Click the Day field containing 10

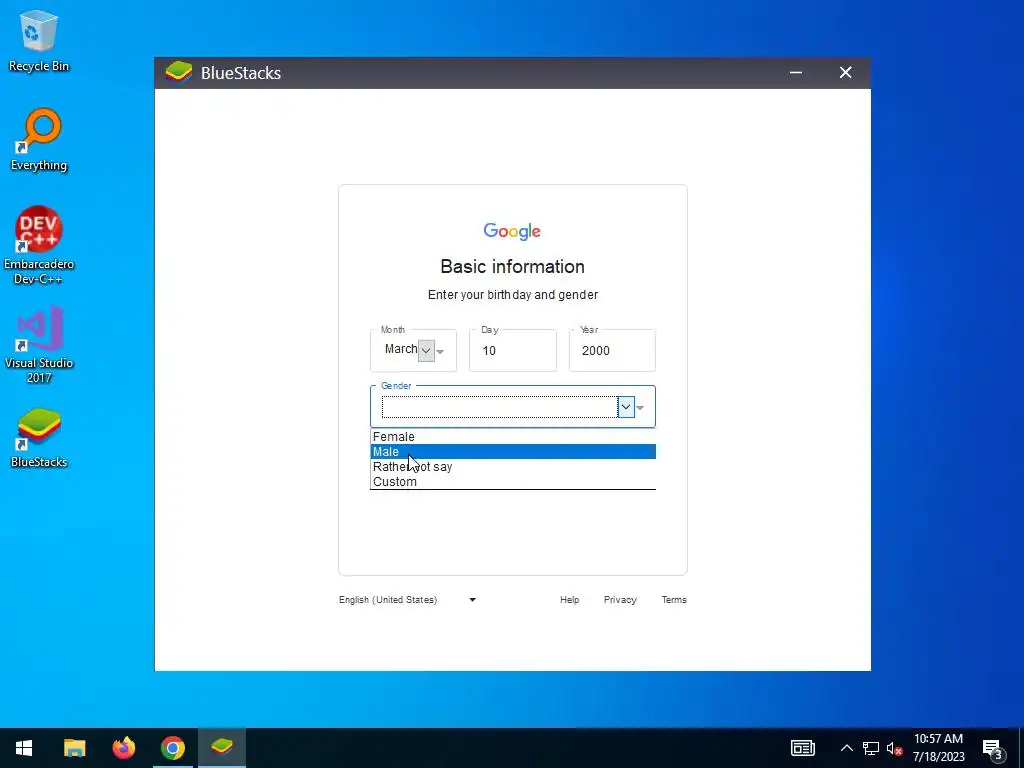513,350
